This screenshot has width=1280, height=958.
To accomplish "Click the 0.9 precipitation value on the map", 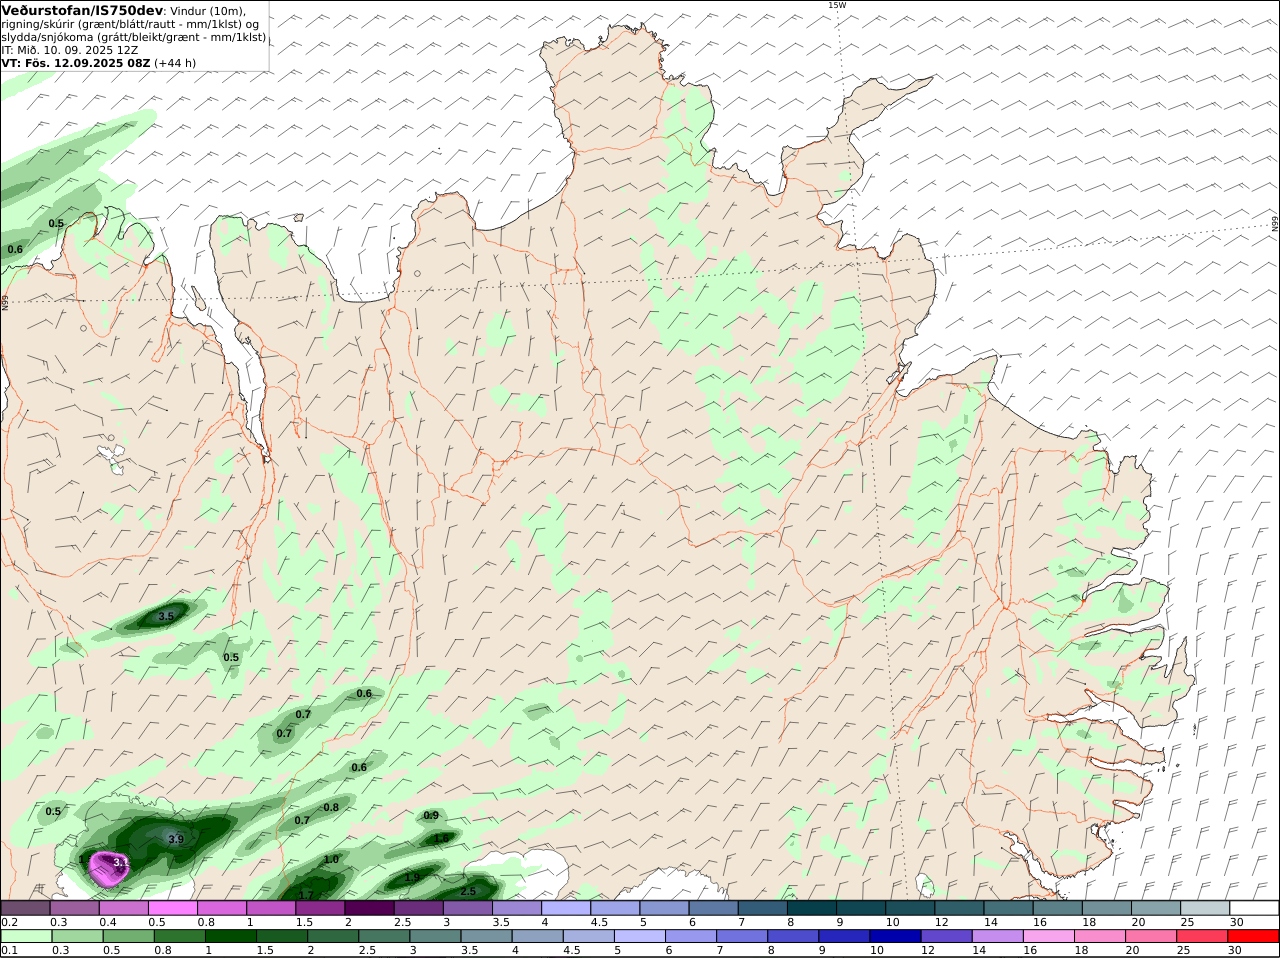I will point(431,816).
